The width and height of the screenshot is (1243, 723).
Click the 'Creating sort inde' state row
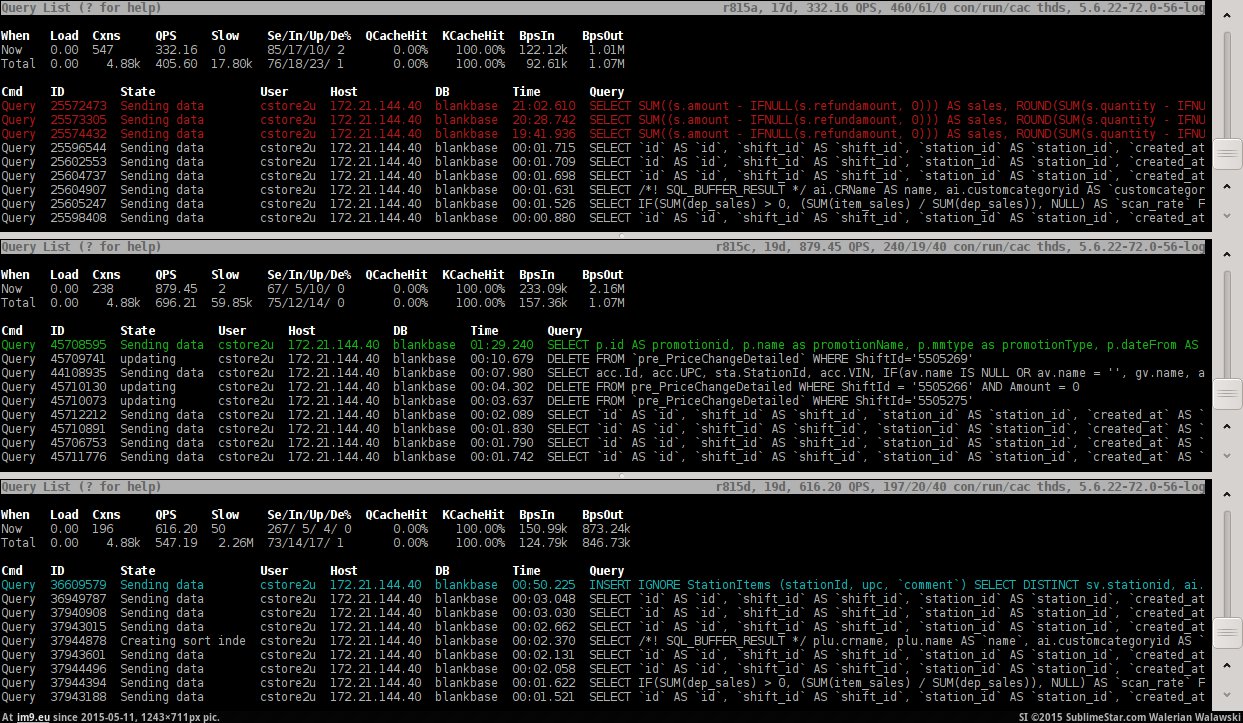pos(182,641)
